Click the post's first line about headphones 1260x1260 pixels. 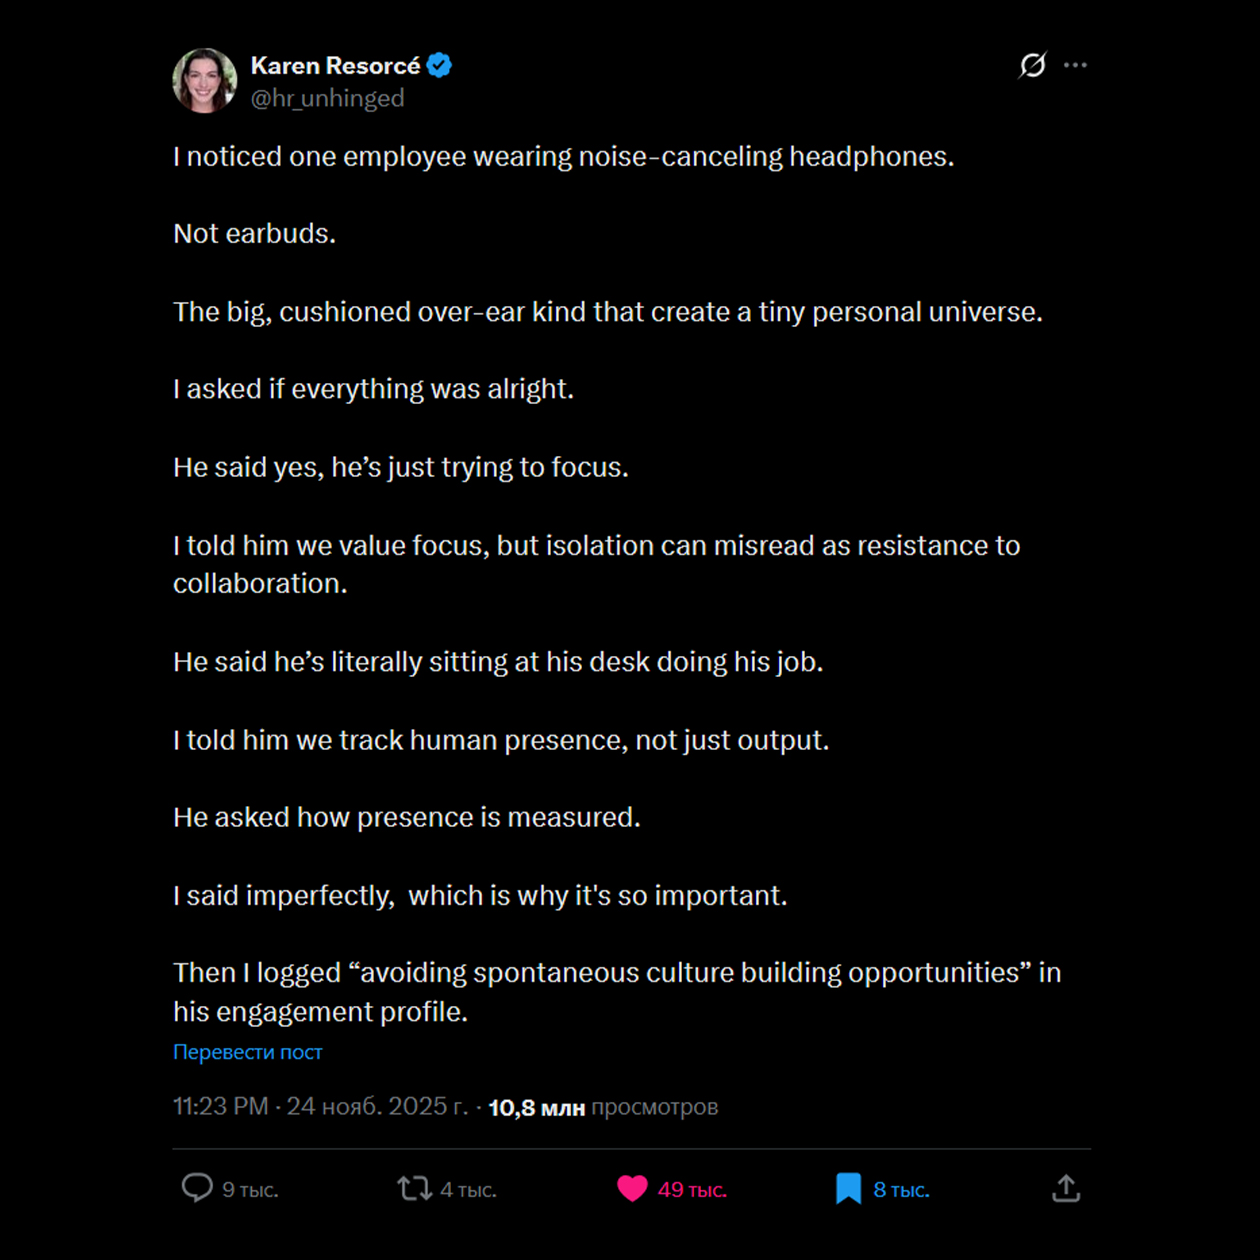pyautogui.click(x=563, y=157)
